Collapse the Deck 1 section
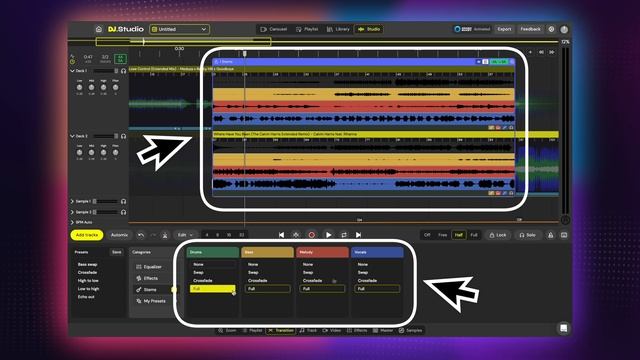640x360 pixels. (72, 71)
